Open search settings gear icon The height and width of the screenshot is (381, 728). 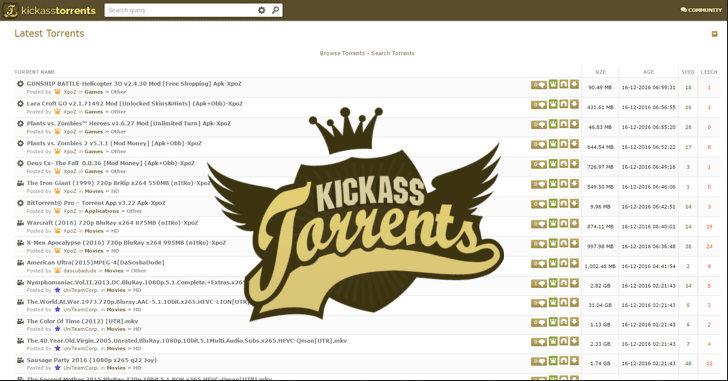pos(262,10)
